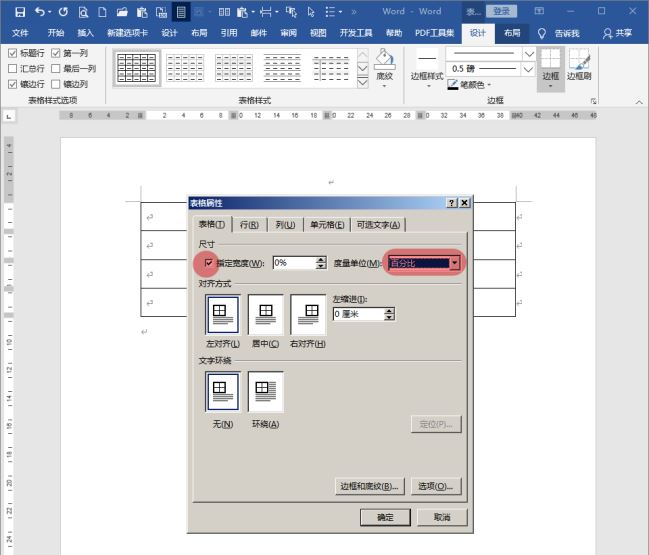This screenshot has height=555, width=649.
Task: Open the measurement unit (度量单位) dropdown
Action: [455, 263]
